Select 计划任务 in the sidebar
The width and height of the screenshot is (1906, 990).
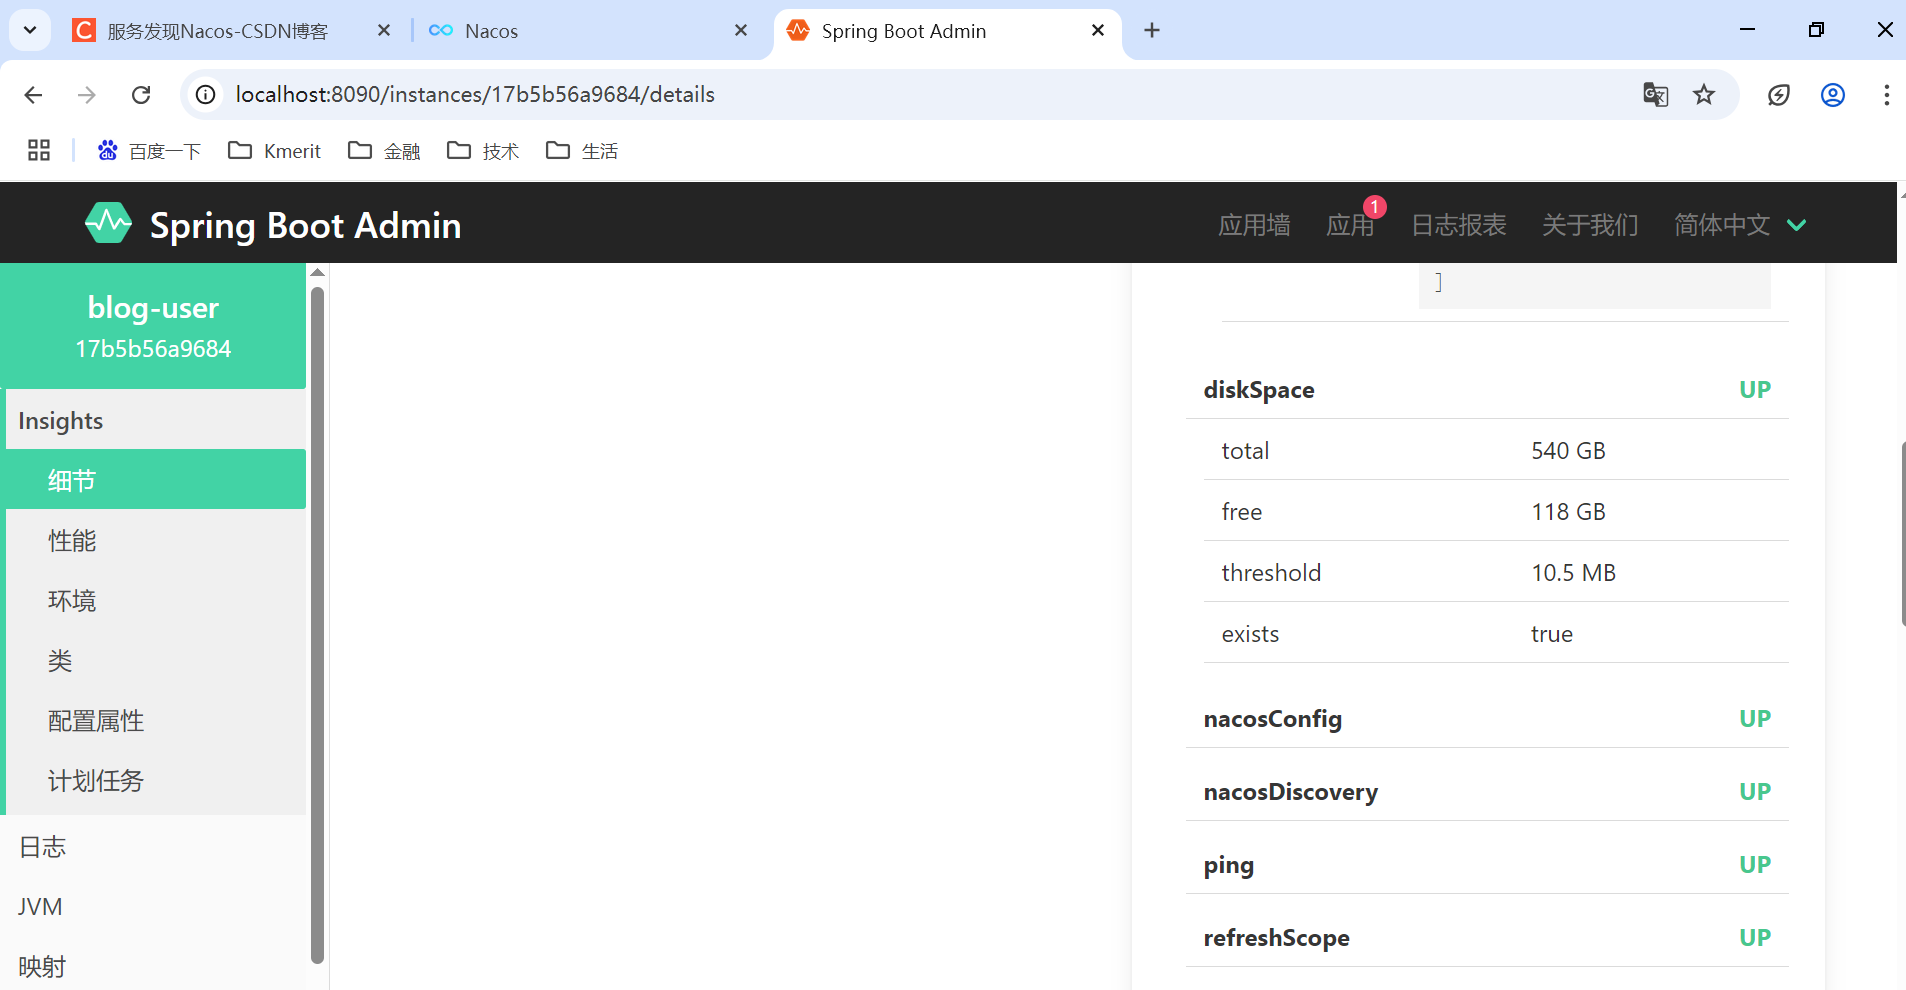pyautogui.click(x=156, y=780)
